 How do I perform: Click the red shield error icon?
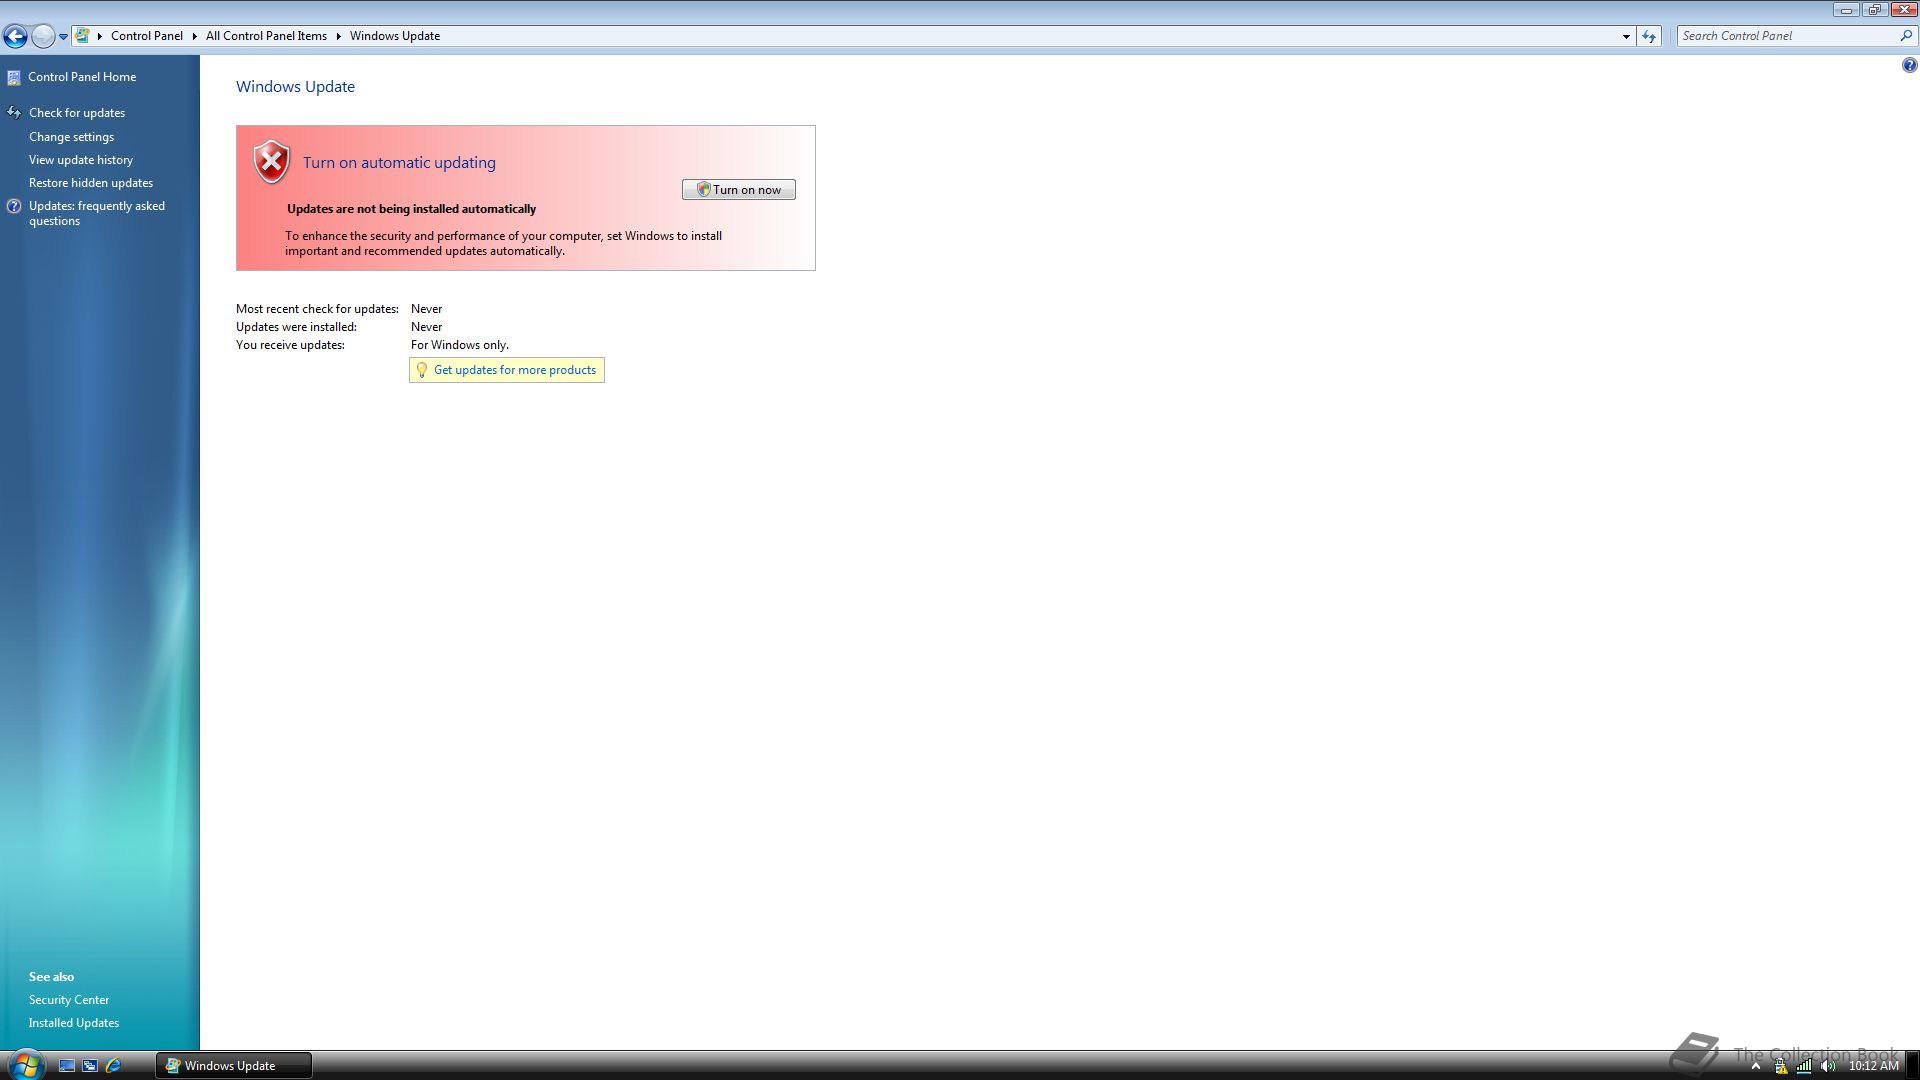click(x=271, y=162)
